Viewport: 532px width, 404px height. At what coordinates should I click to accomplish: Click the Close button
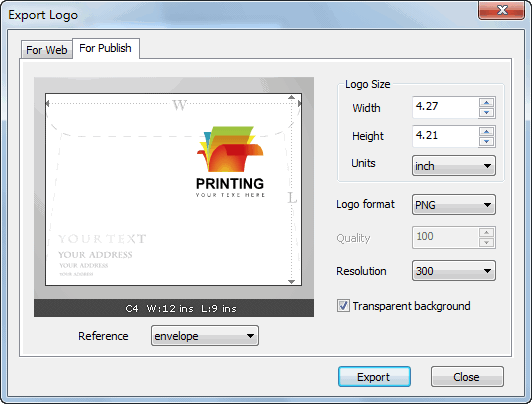pos(467,377)
